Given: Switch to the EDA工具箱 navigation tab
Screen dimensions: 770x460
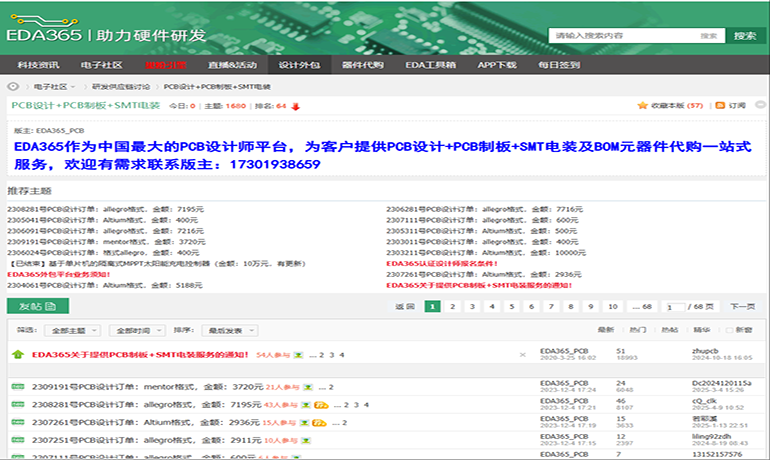Looking at the screenshot, I should 430,65.
